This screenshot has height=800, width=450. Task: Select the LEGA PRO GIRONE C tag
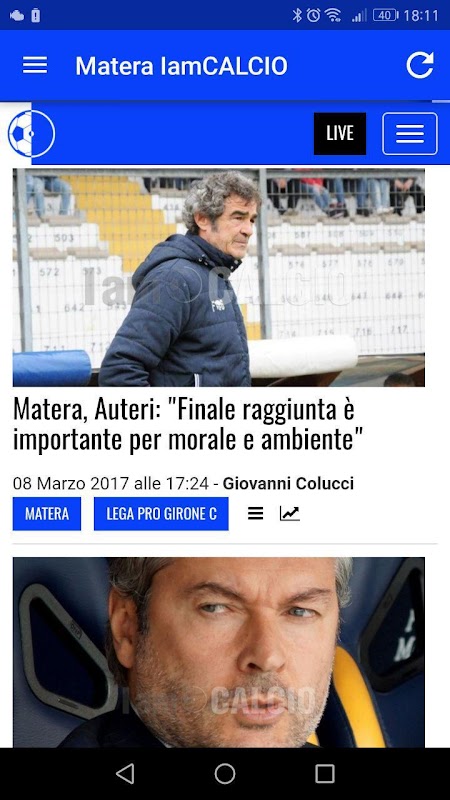pos(161,514)
